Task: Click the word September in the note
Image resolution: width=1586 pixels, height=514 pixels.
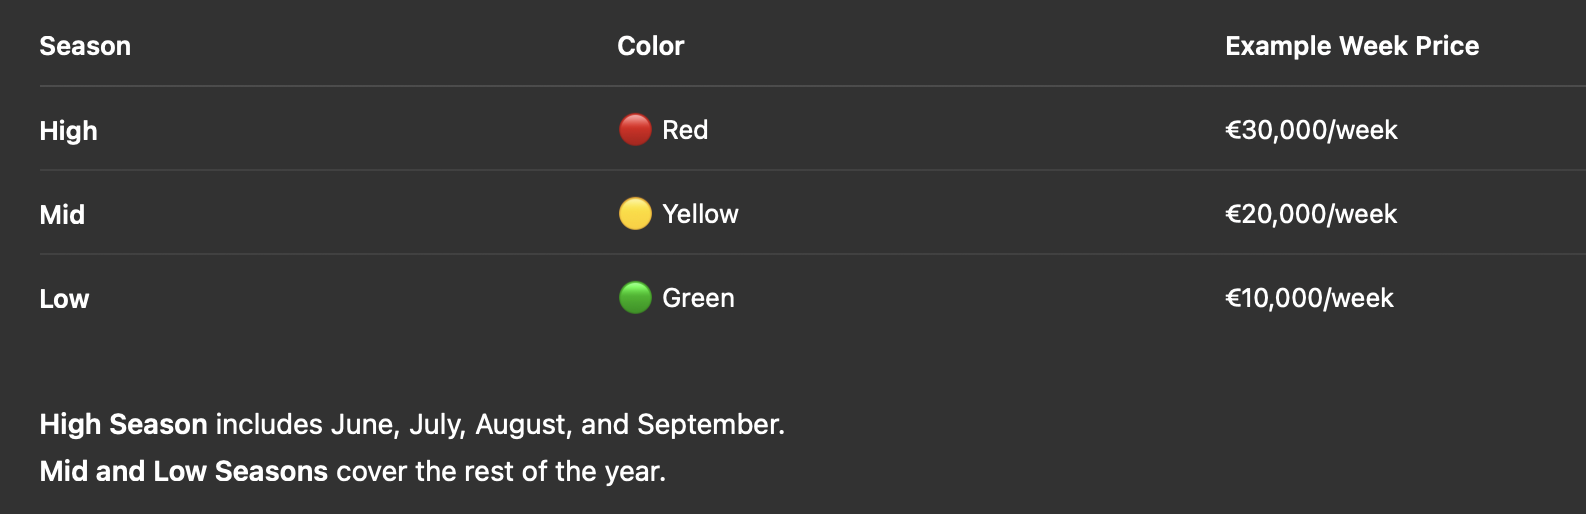Action: pos(708,424)
